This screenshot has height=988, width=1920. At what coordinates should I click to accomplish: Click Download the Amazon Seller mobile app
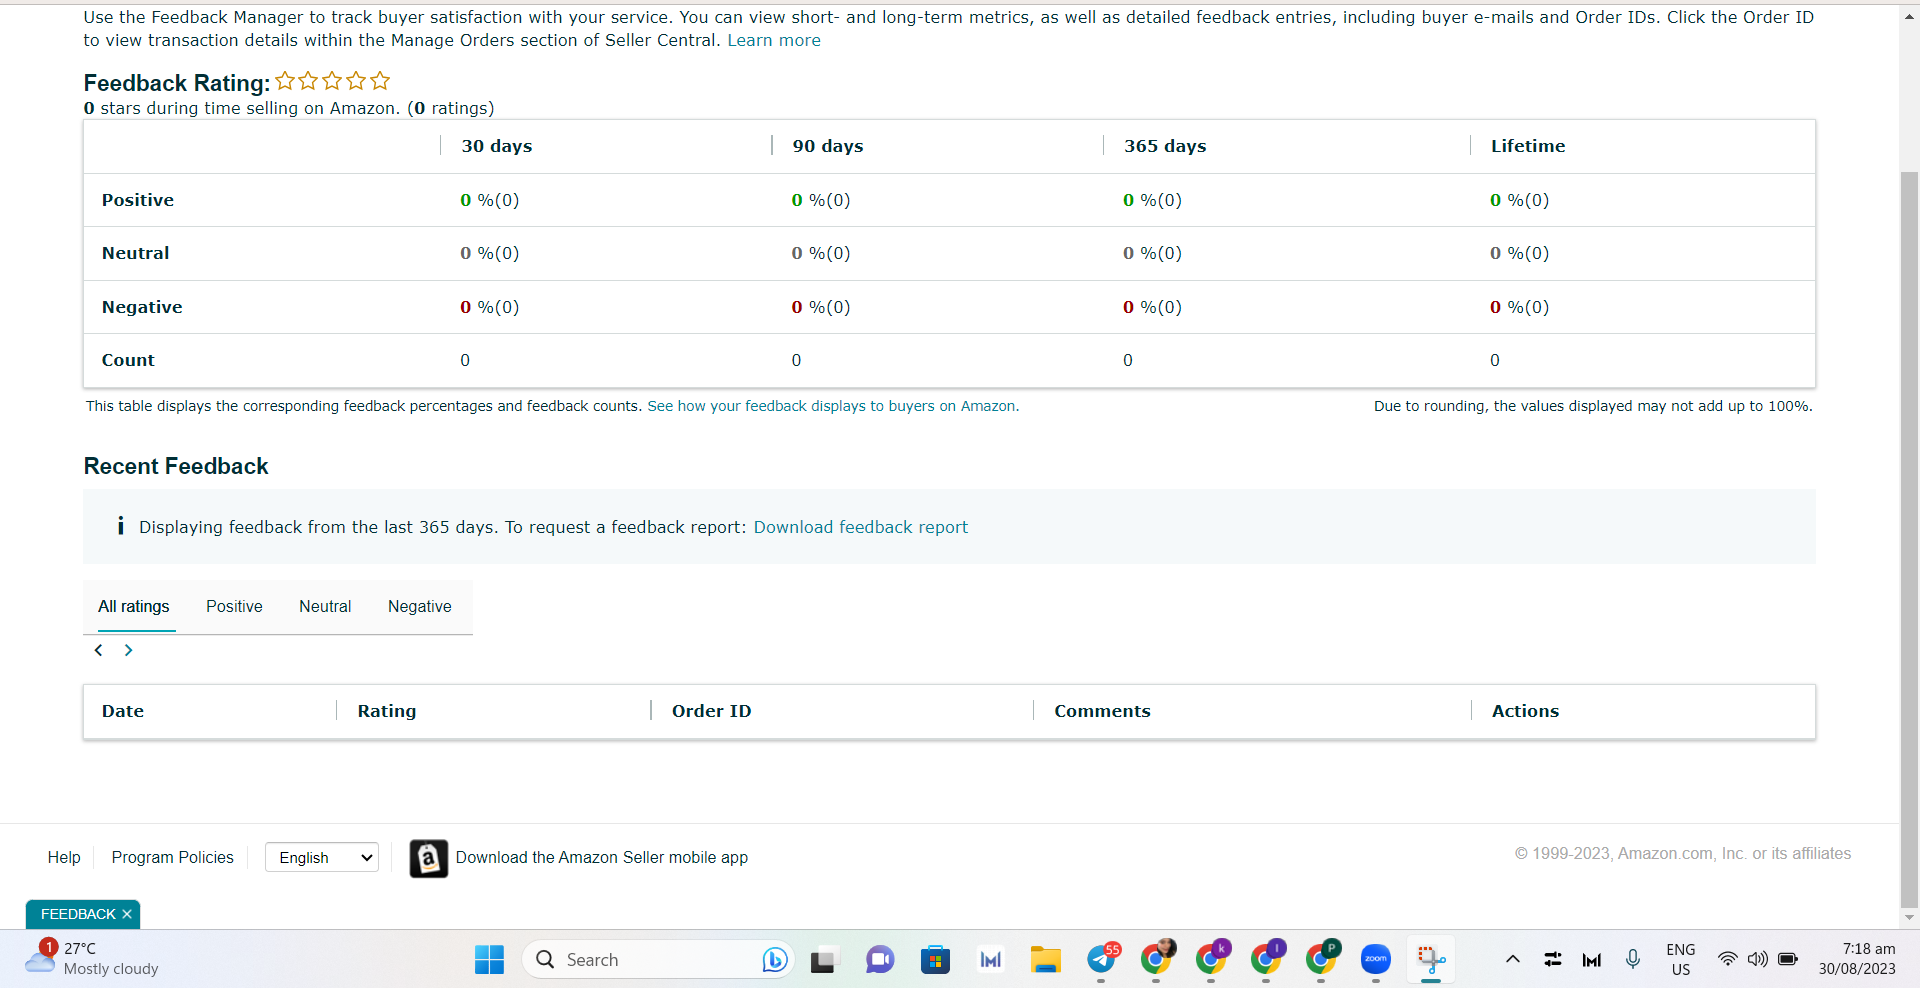602,857
